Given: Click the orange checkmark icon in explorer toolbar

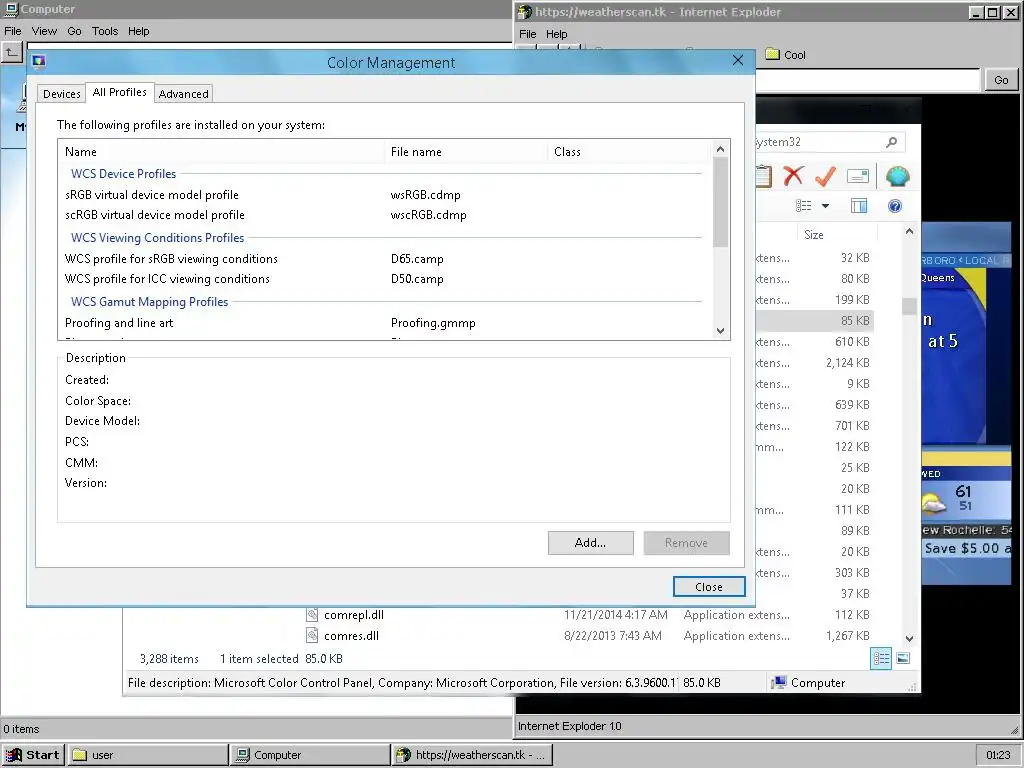Looking at the screenshot, I should (x=825, y=176).
